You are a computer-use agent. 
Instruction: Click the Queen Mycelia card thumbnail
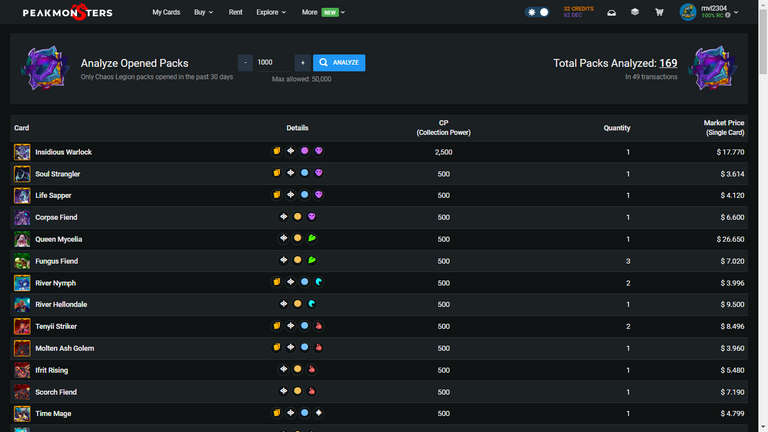coord(22,239)
